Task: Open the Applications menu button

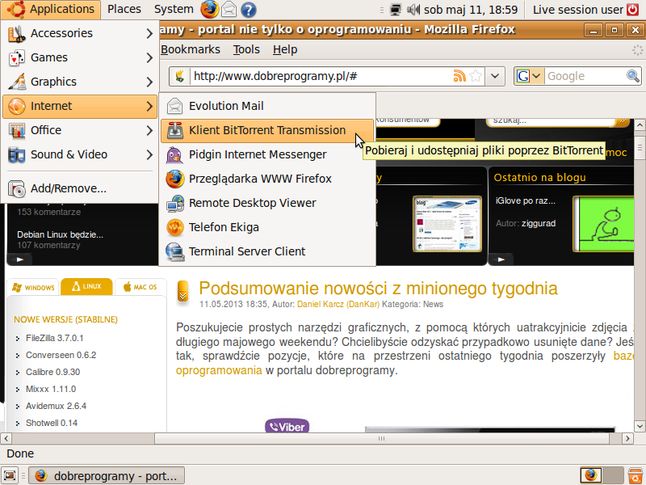Action: [x=51, y=9]
